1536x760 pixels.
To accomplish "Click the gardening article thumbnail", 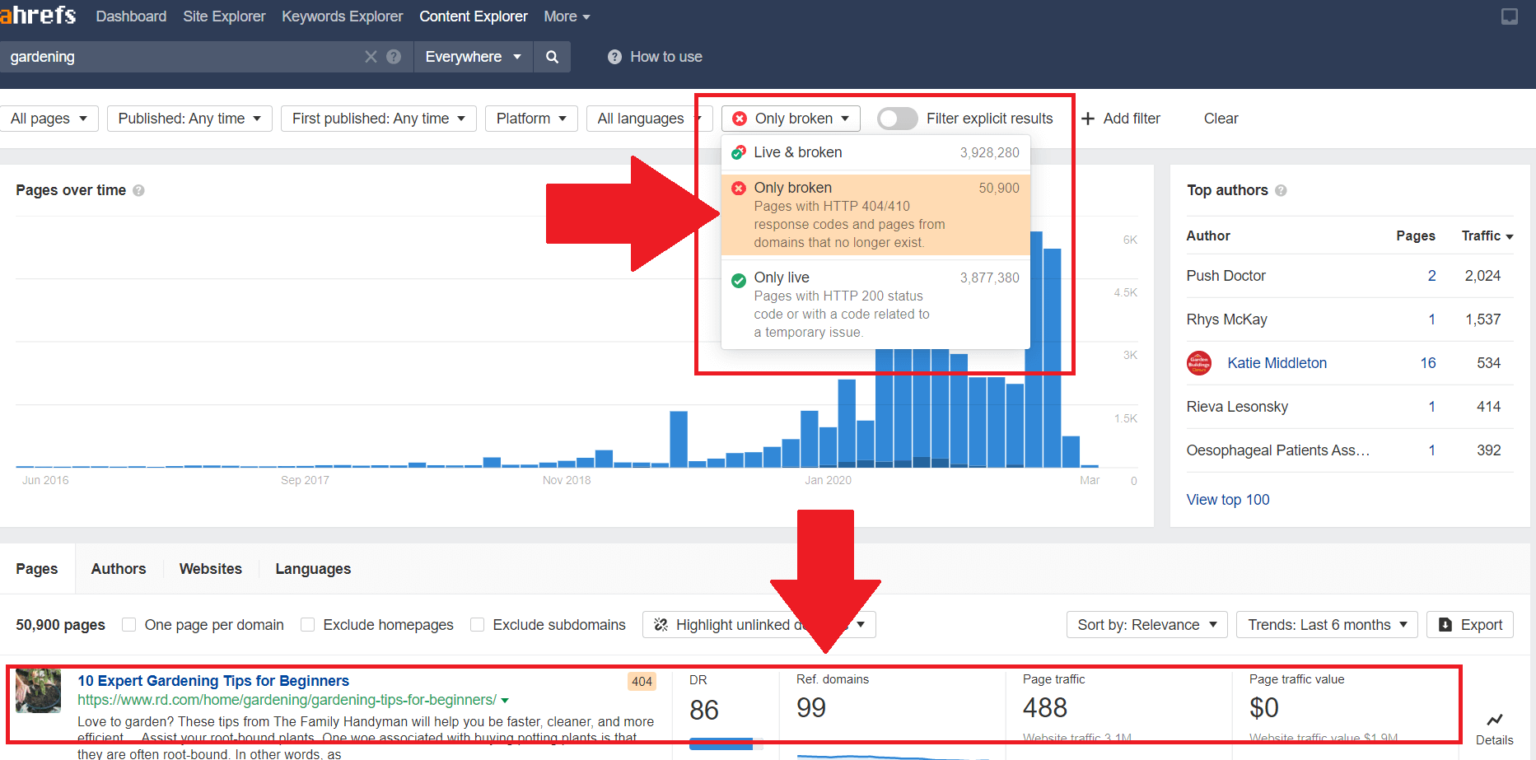I will (x=38, y=690).
